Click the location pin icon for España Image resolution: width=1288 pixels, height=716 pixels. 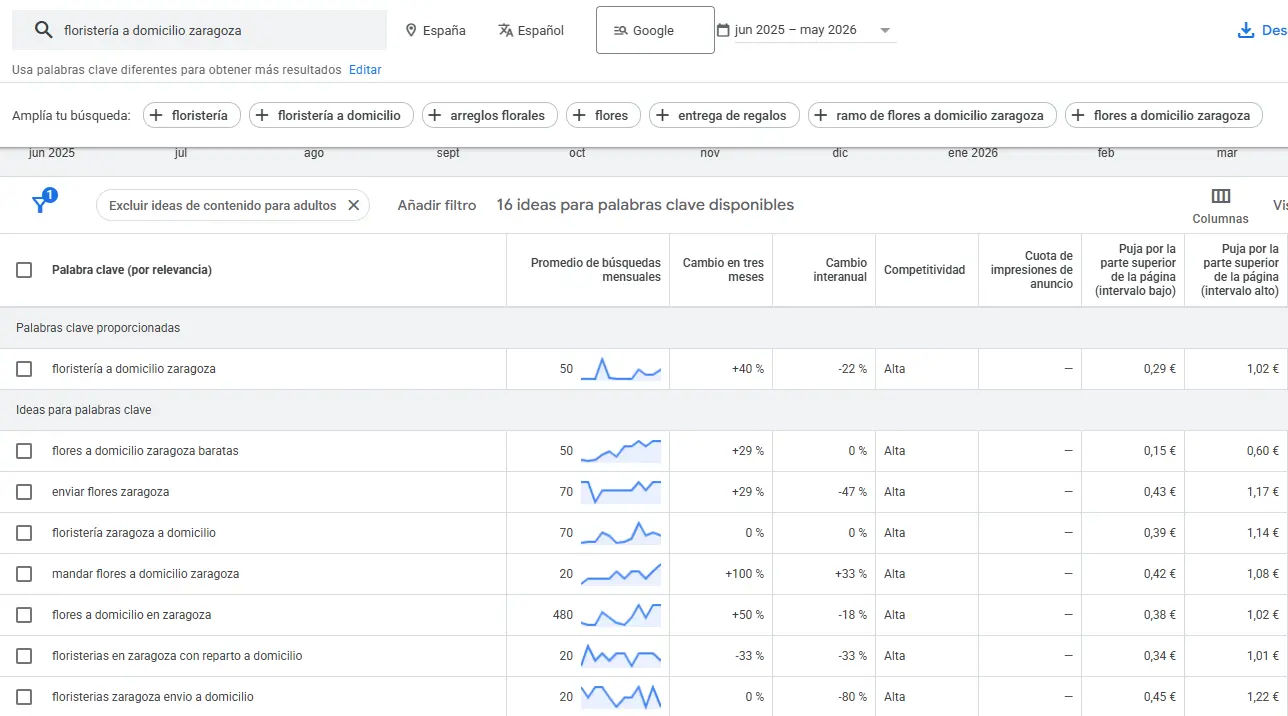pos(411,30)
